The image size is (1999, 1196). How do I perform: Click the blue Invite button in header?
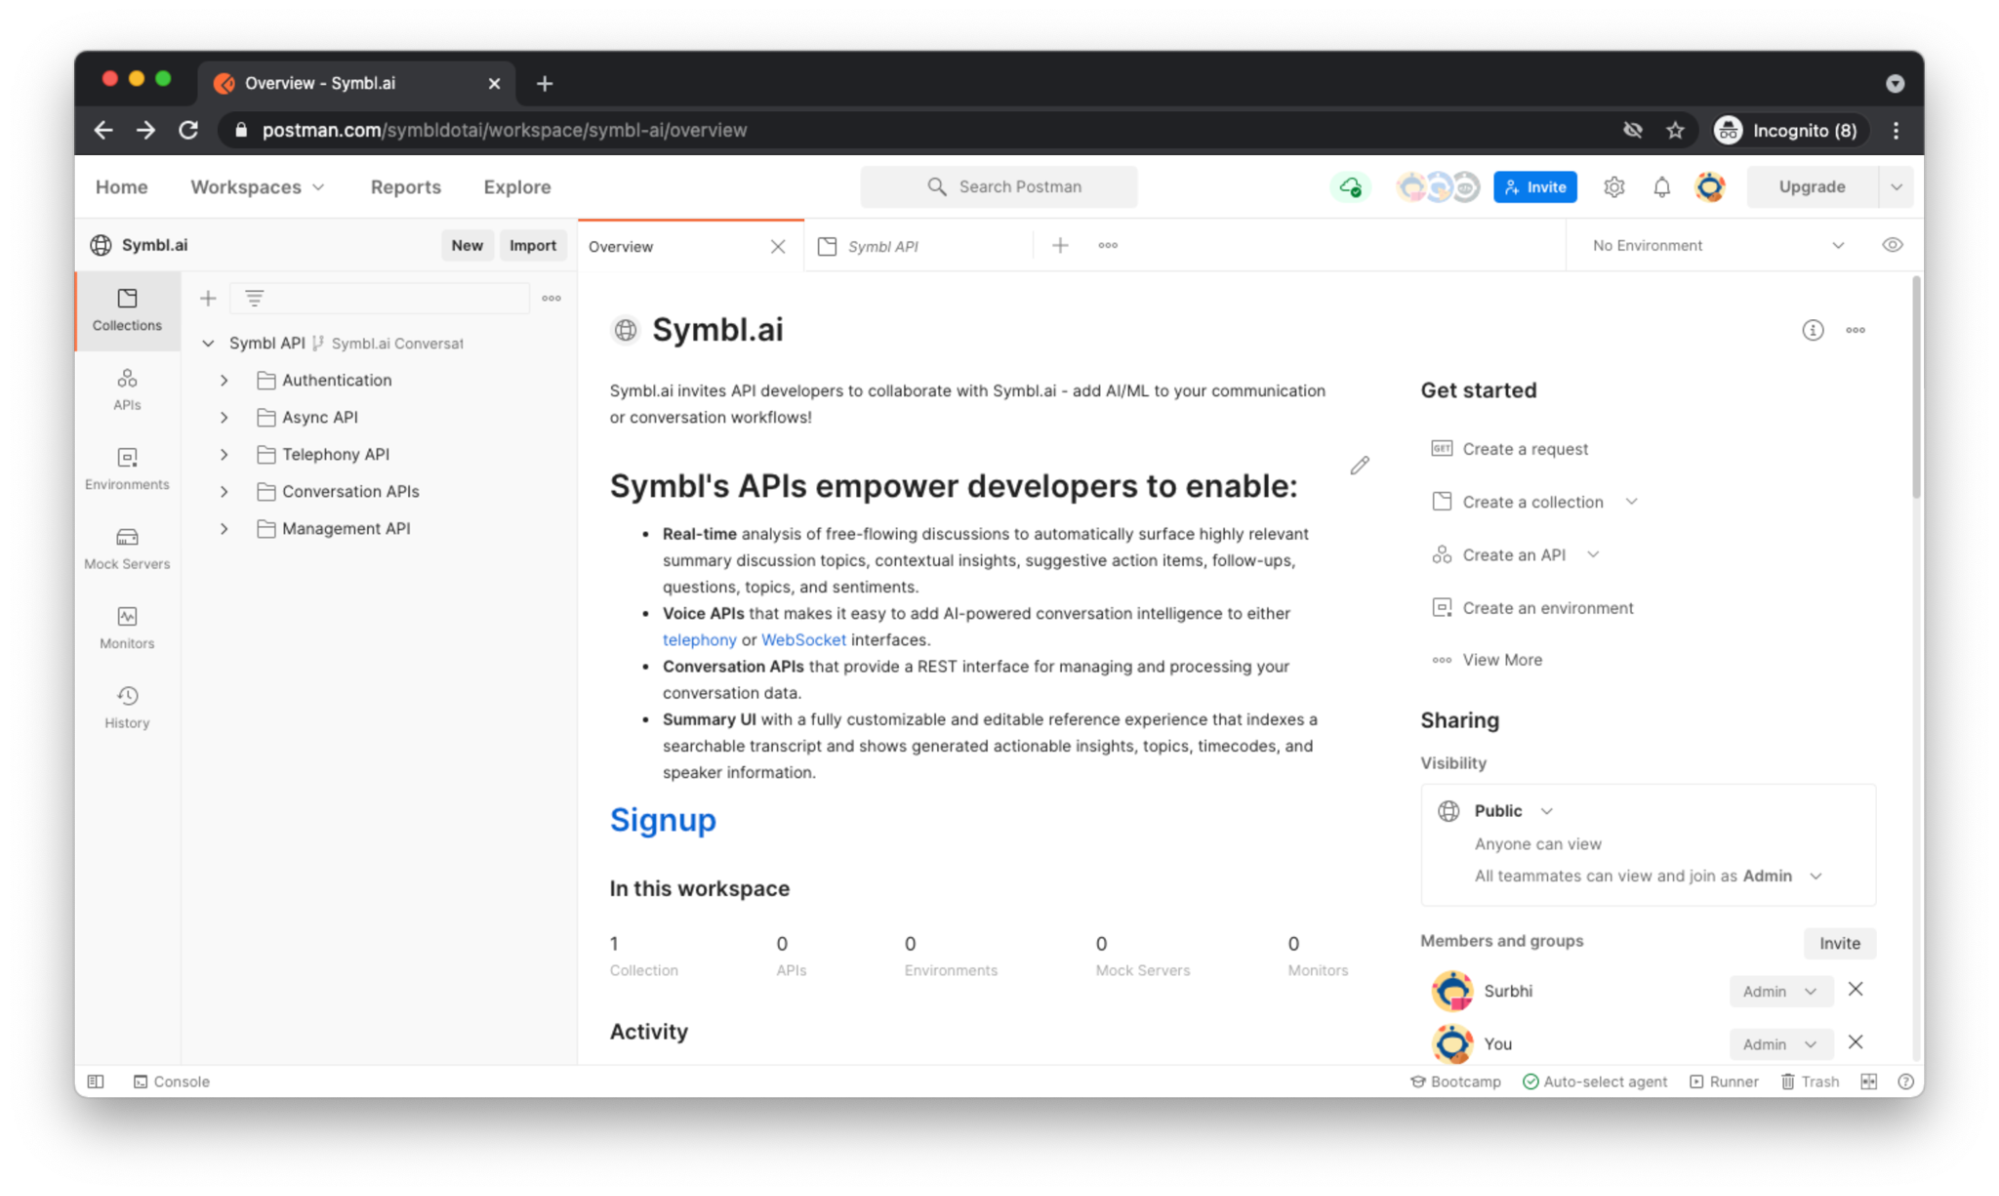pos(1535,187)
